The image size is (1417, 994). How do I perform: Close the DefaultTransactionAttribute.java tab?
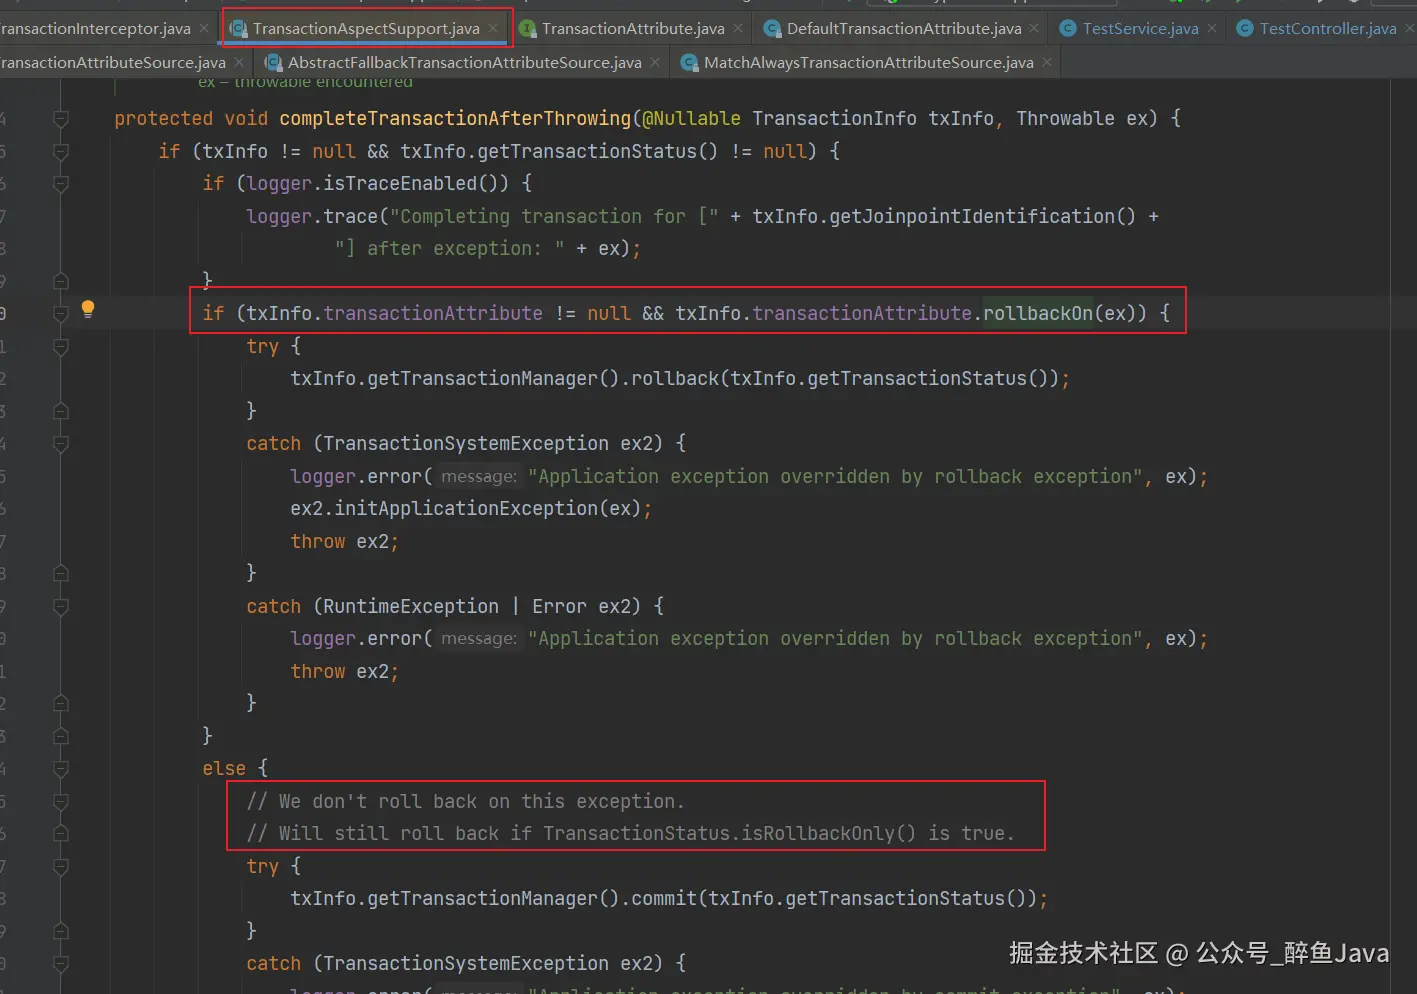pyautogui.click(x=1035, y=29)
